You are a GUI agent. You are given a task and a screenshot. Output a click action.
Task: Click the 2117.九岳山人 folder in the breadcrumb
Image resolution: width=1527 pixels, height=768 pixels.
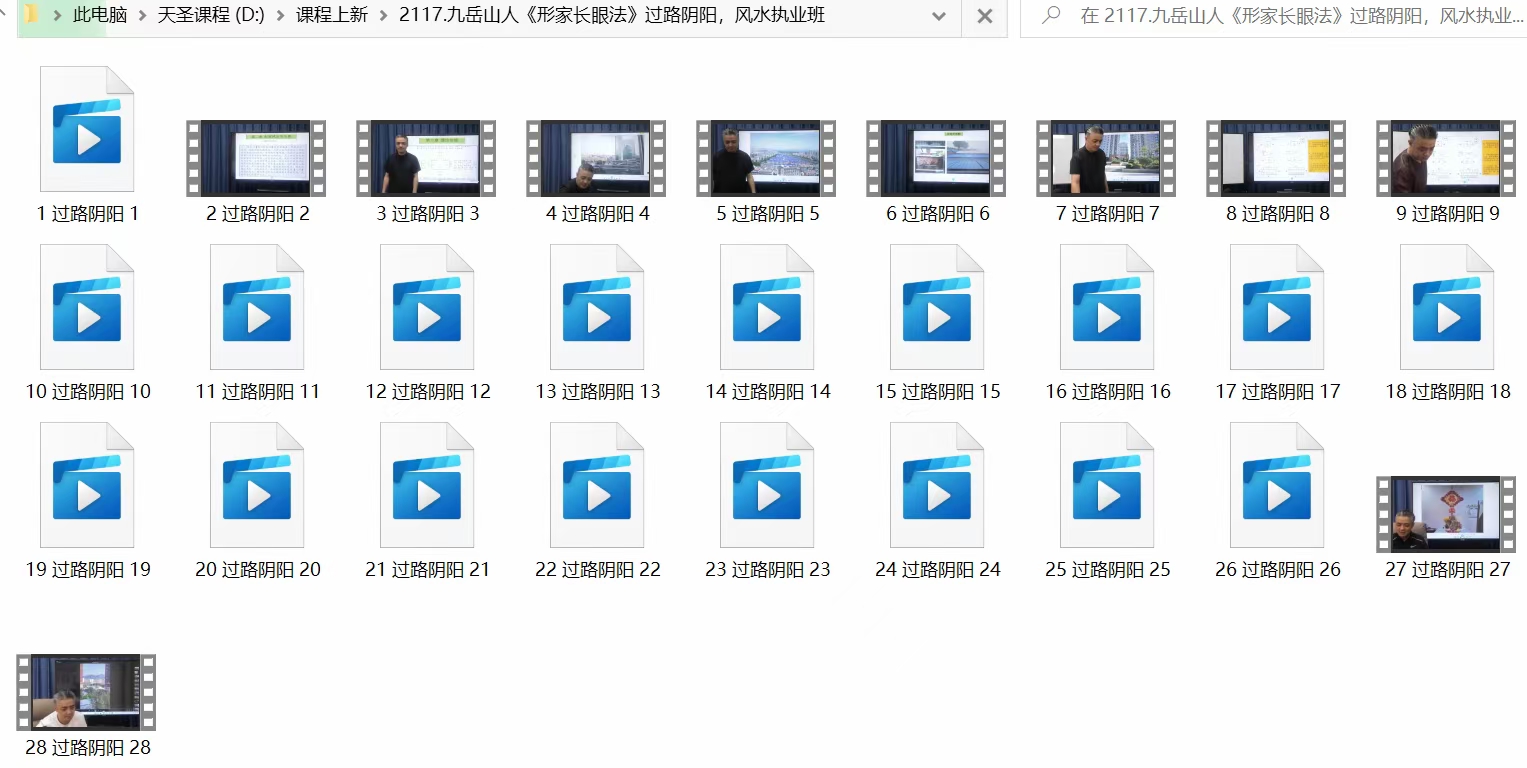[612, 16]
